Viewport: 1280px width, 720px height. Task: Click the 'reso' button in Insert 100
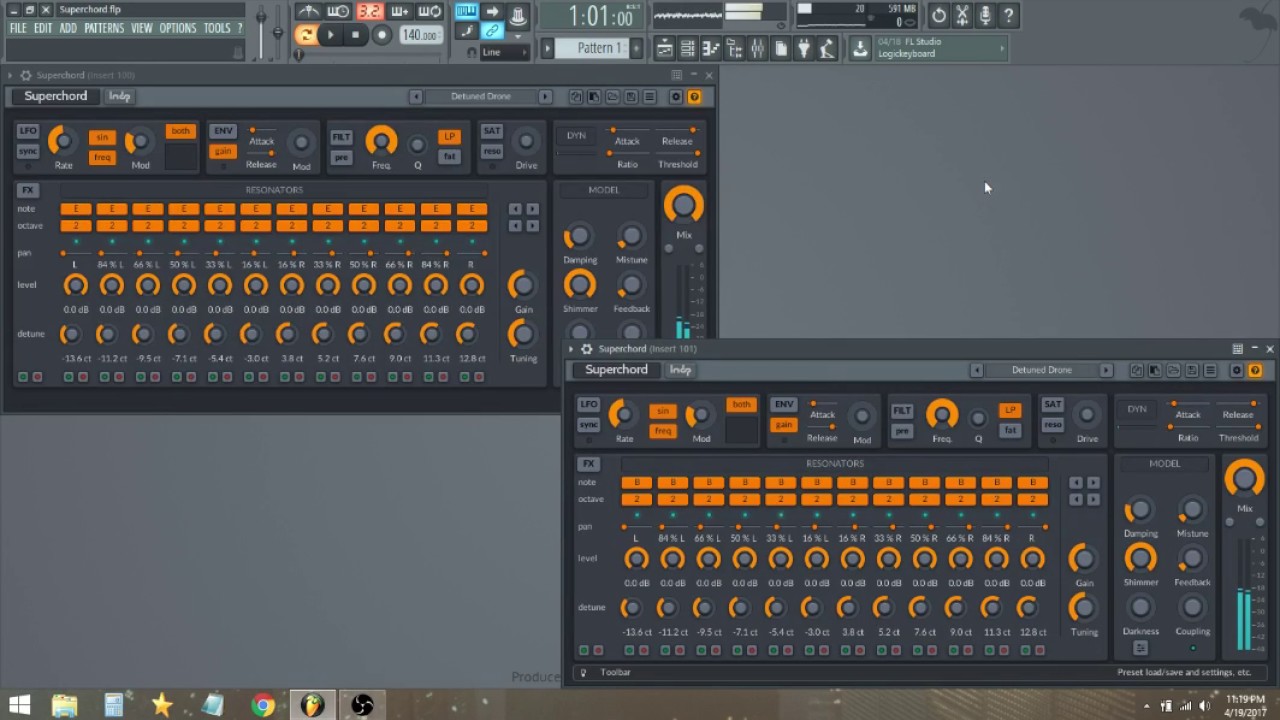coord(491,151)
